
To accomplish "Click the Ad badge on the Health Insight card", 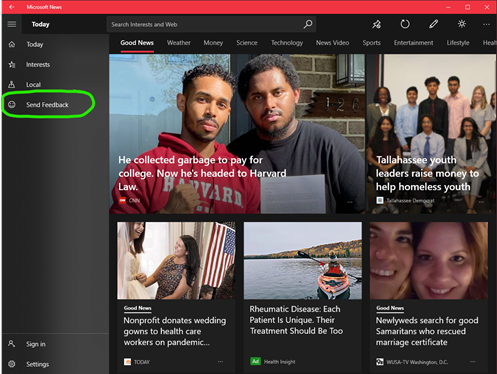I will point(255,361).
